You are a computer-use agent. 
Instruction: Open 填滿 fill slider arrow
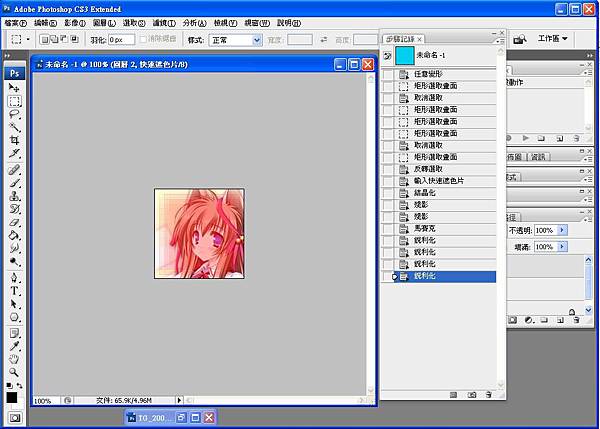[x=562, y=246]
